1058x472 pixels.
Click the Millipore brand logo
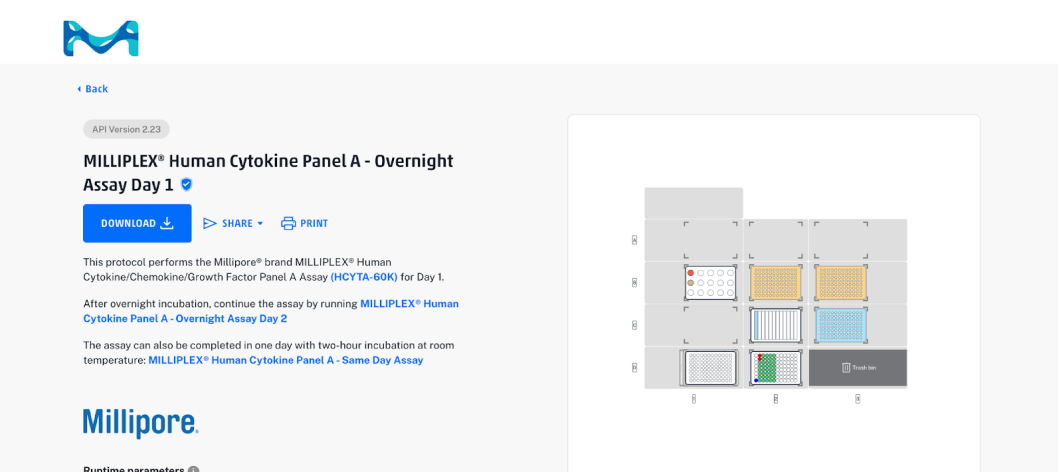pyautogui.click(x=140, y=423)
